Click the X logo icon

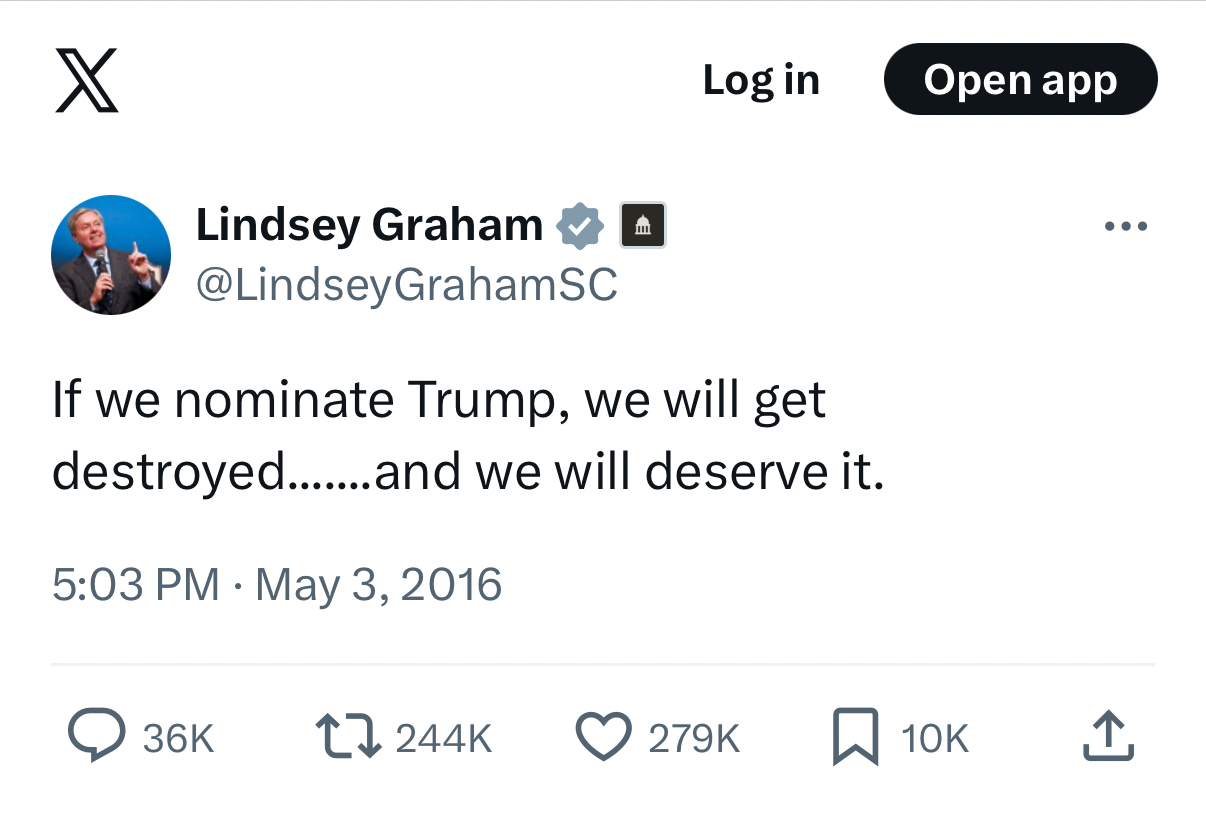click(x=86, y=80)
